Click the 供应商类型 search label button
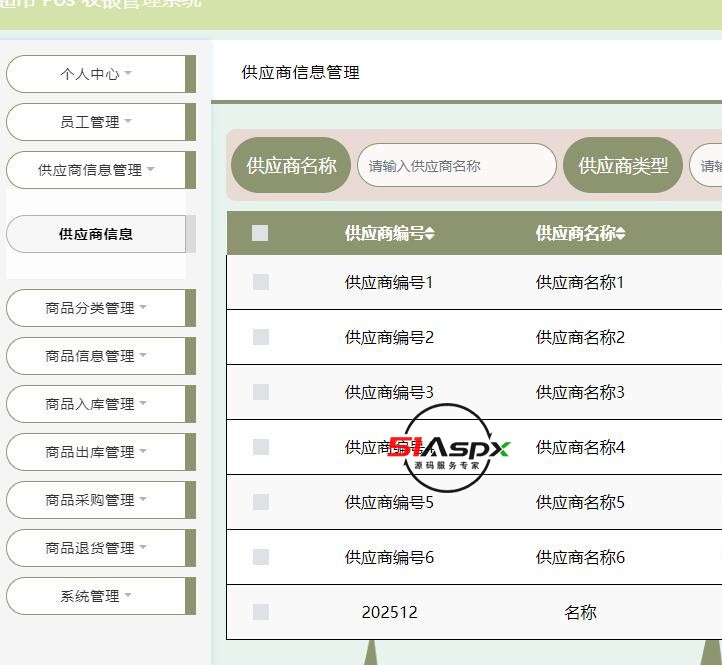This screenshot has height=665, width=722. coord(623,165)
